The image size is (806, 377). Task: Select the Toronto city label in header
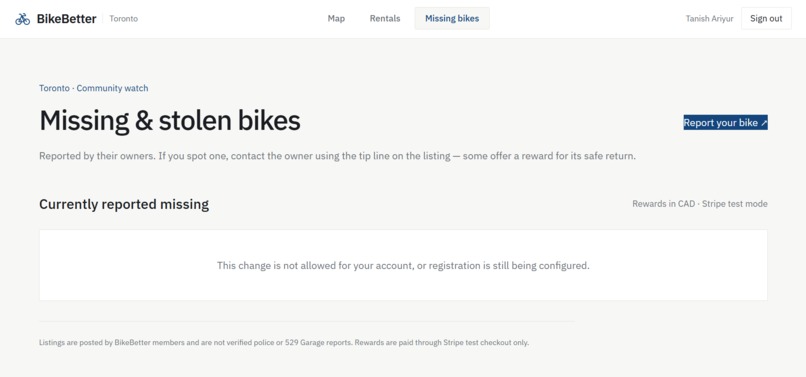click(x=123, y=19)
